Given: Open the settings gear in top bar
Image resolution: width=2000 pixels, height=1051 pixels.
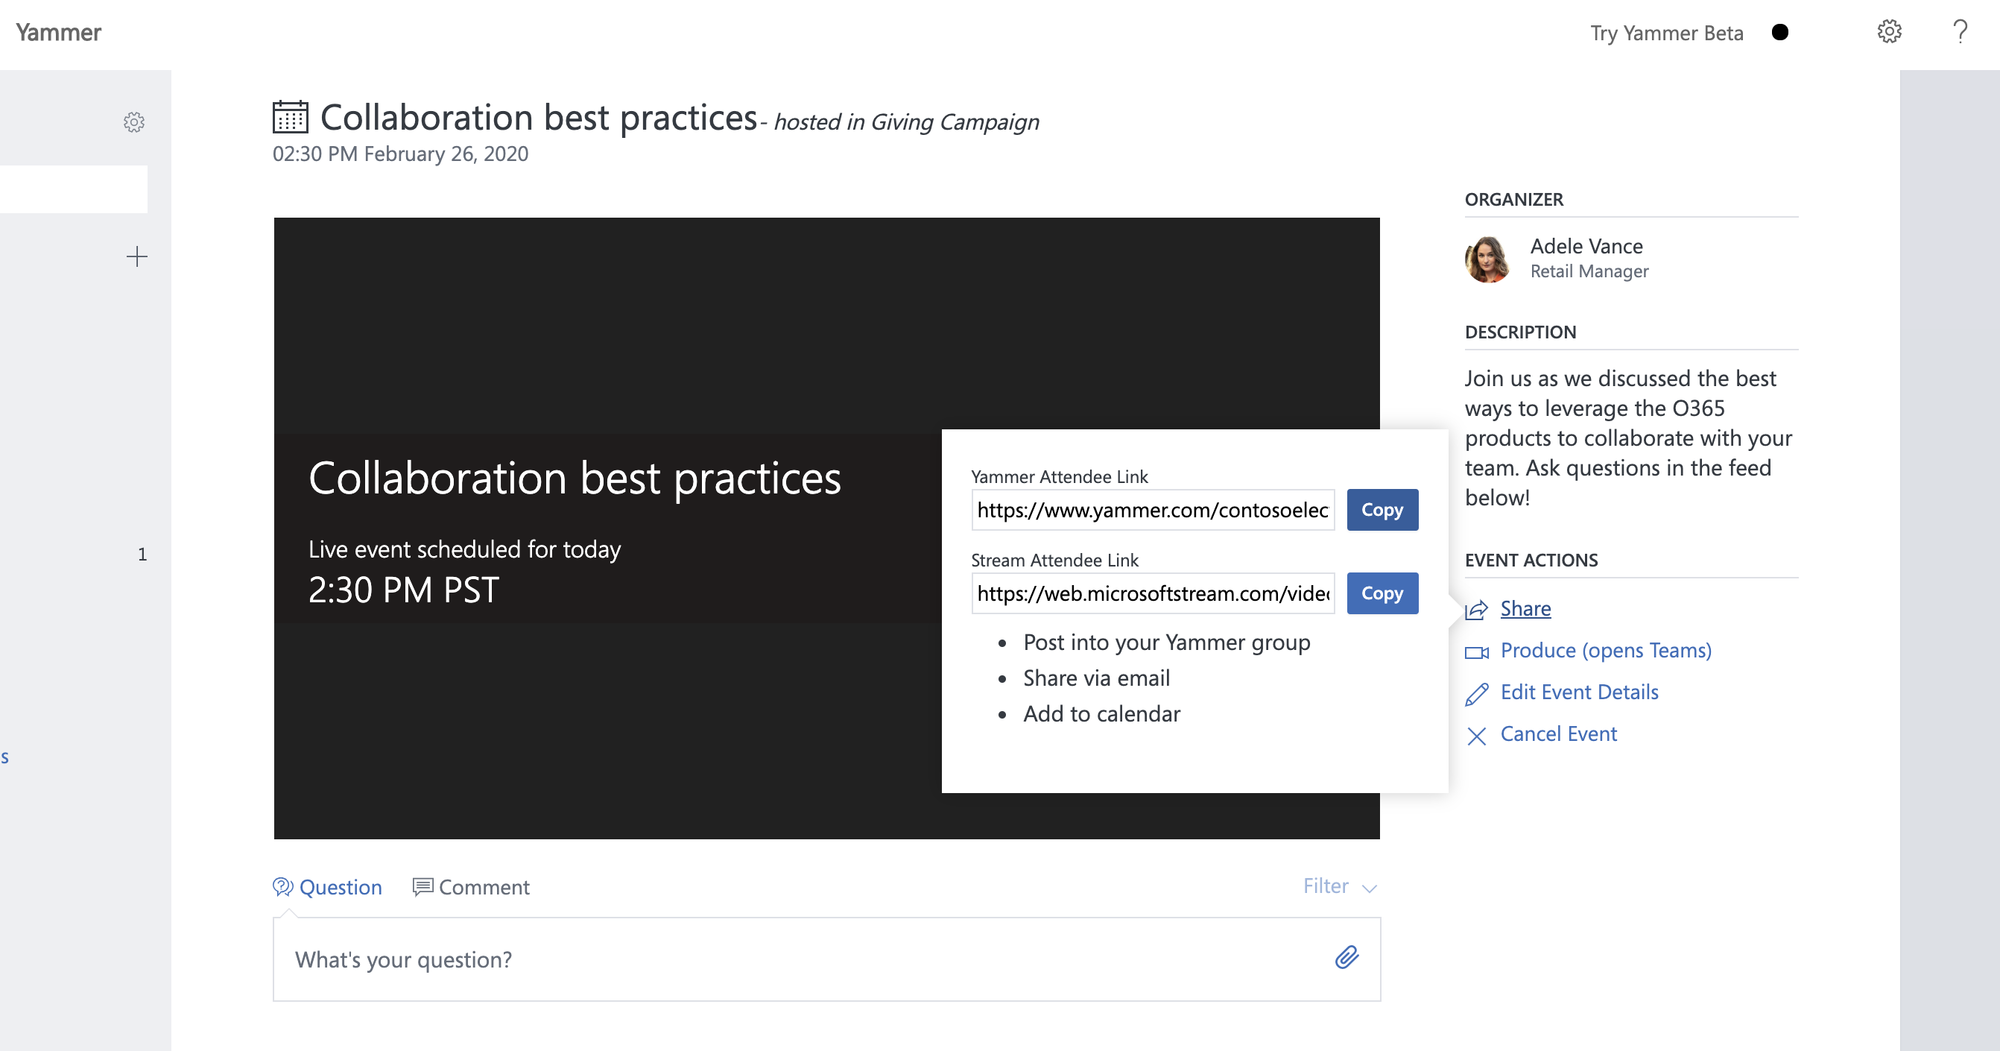Looking at the screenshot, I should pyautogui.click(x=1889, y=32).
